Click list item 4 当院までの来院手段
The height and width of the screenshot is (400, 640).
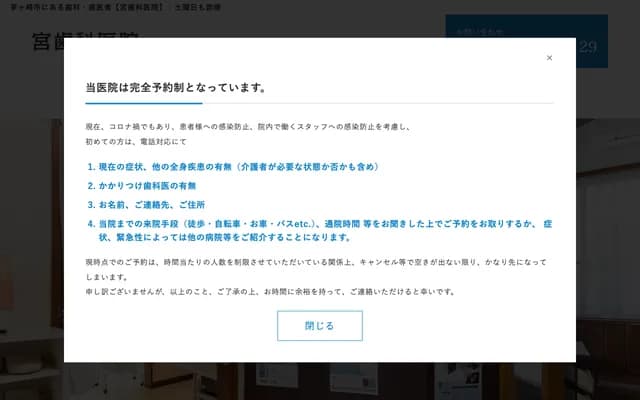click(x=320, y=230)
